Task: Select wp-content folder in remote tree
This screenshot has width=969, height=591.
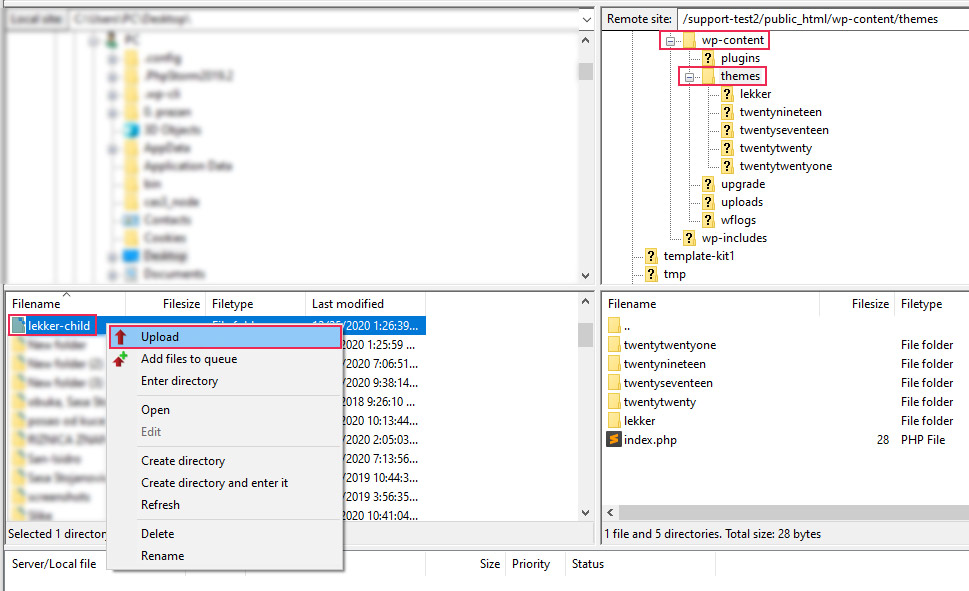Action: (x=733, y=40)
